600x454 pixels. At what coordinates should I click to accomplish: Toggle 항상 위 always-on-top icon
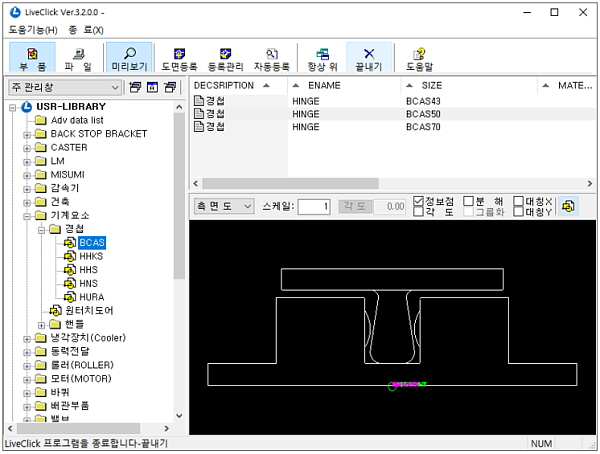323,58
